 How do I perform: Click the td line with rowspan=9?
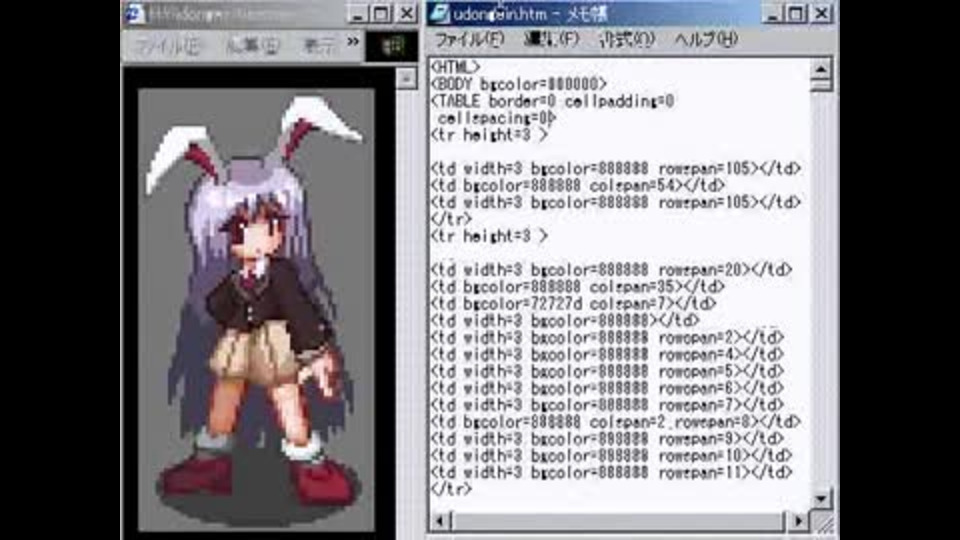pos(607,439)
